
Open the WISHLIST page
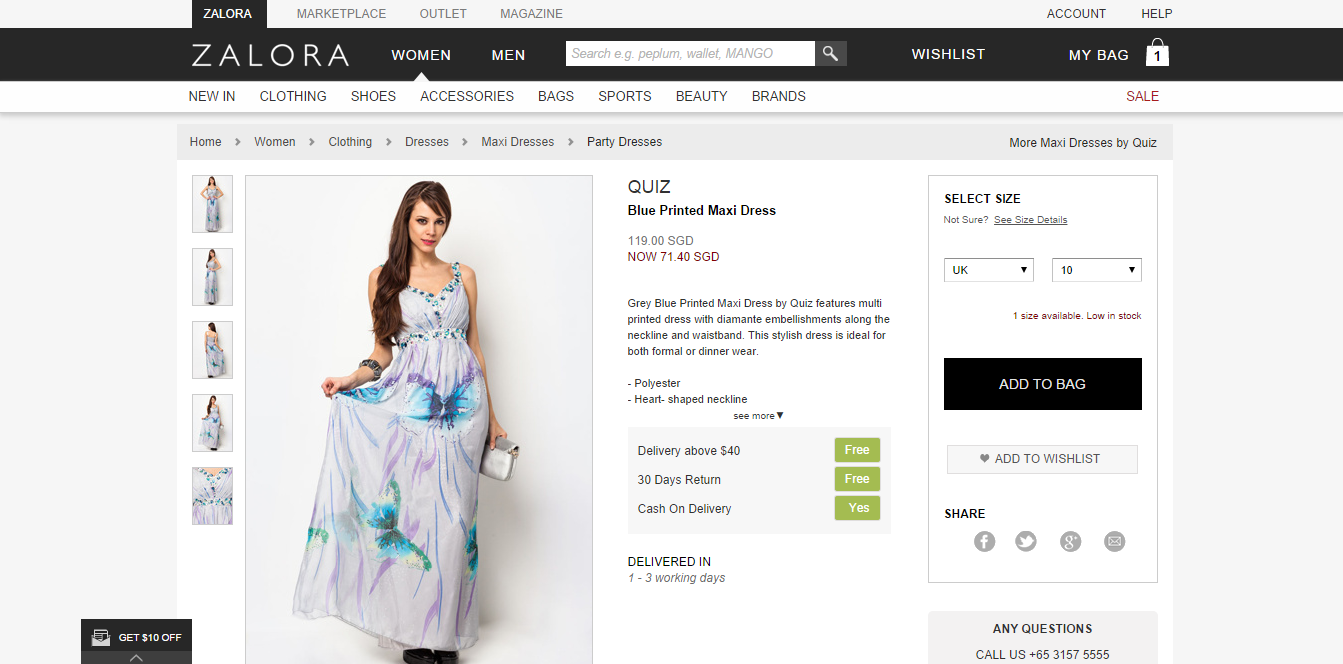click(x=948, y=54)
